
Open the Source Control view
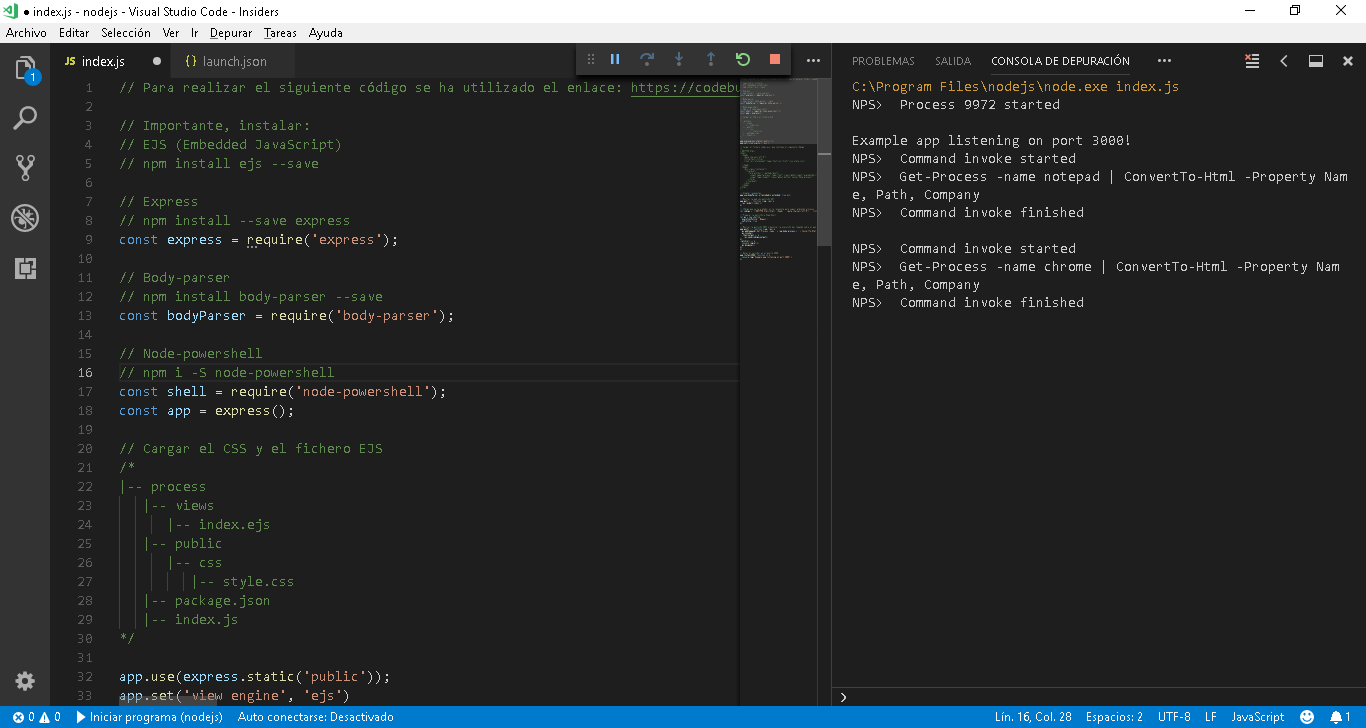pos(25,167)
